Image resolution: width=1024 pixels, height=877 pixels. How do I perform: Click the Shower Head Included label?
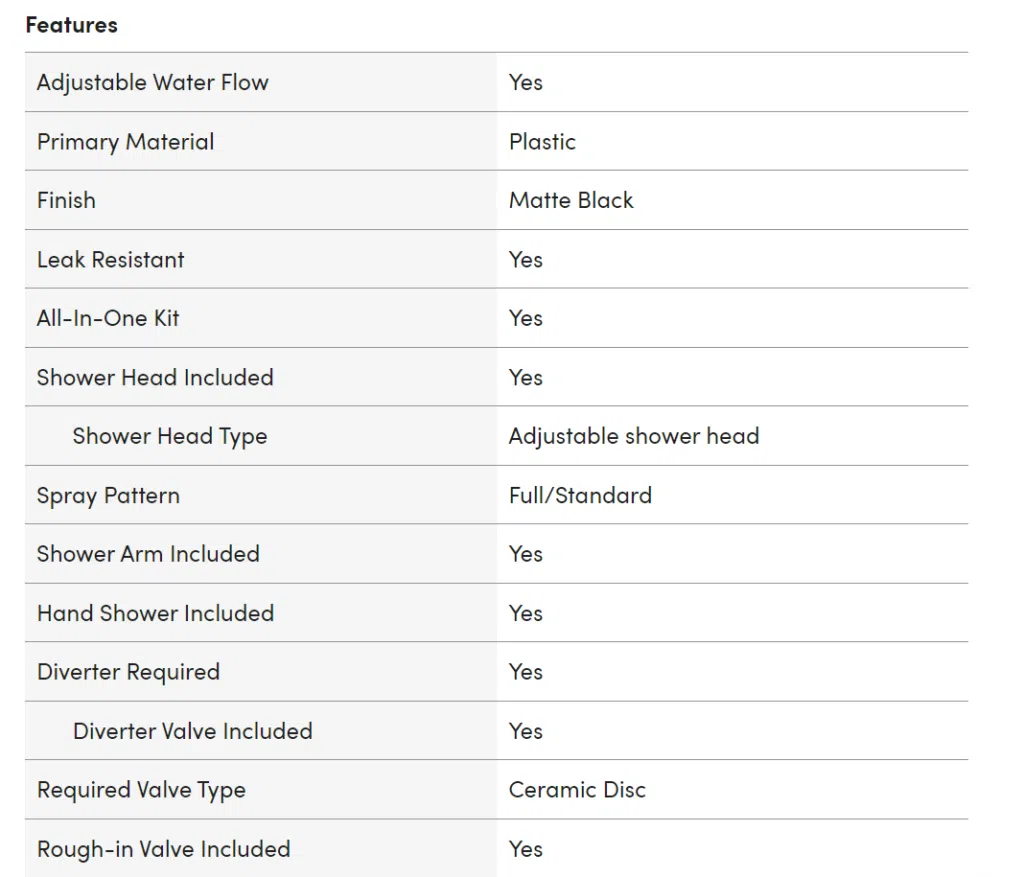(155, 377)
